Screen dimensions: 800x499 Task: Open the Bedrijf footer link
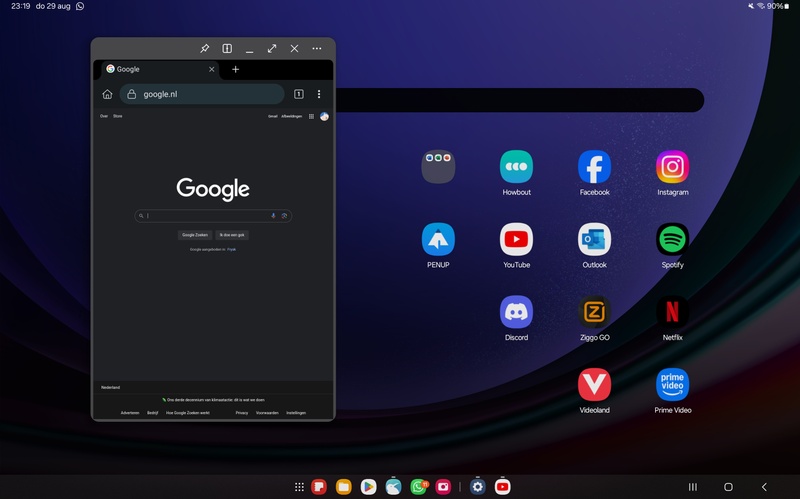click(x=153, y=413)
